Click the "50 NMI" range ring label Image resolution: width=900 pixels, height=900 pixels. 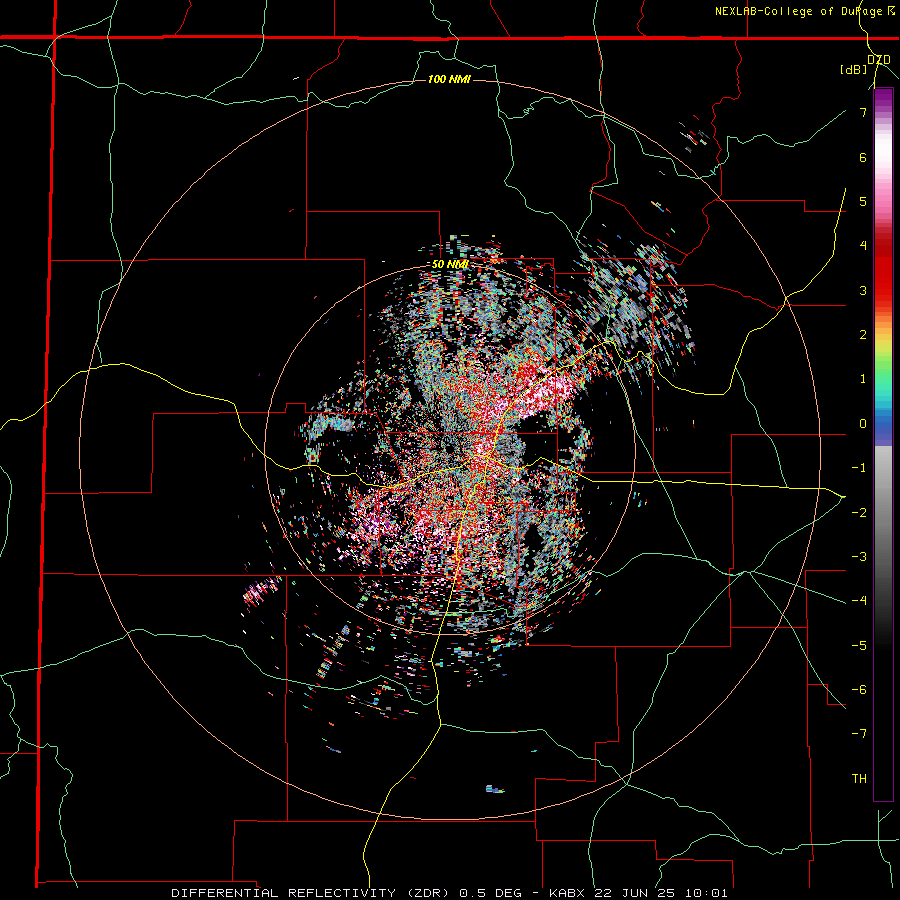click(x=450, y=265)
